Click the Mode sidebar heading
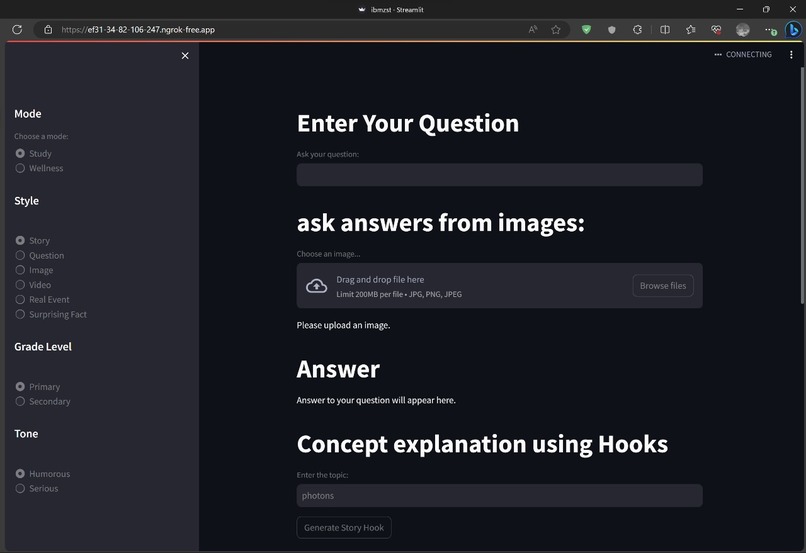The height and width of the screenshot is (553, 806). 28,114
